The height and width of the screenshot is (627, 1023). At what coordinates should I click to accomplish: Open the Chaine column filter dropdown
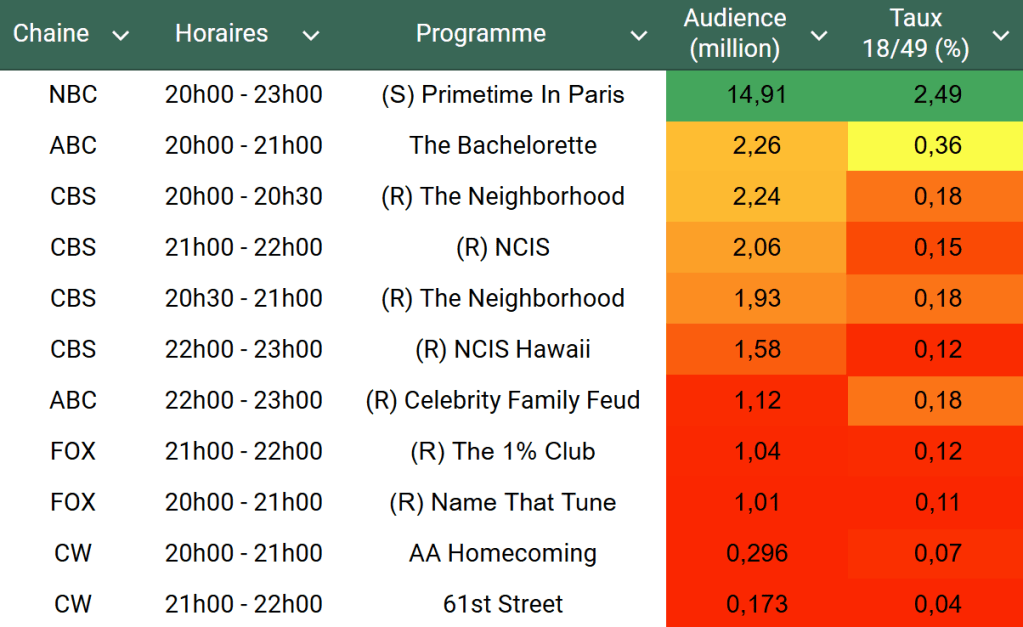click(121, 36)
